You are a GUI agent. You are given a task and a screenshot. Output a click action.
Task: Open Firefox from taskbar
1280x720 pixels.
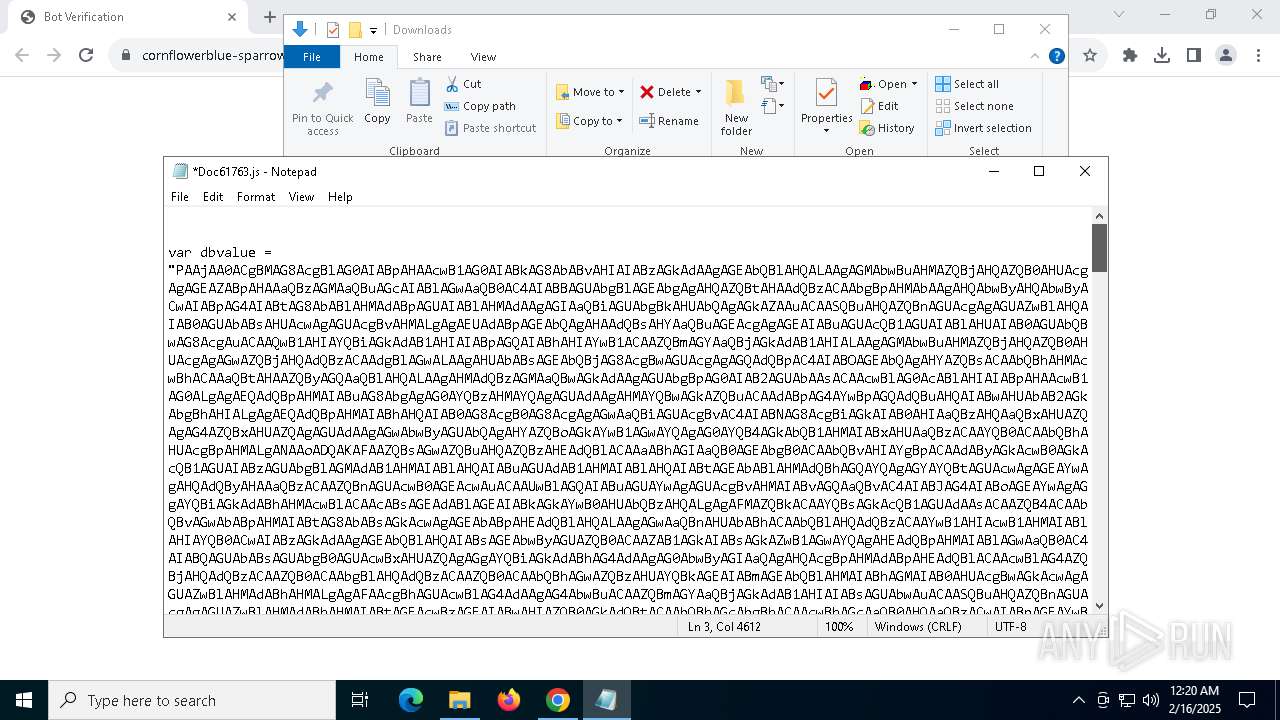[x=509, y=700]
